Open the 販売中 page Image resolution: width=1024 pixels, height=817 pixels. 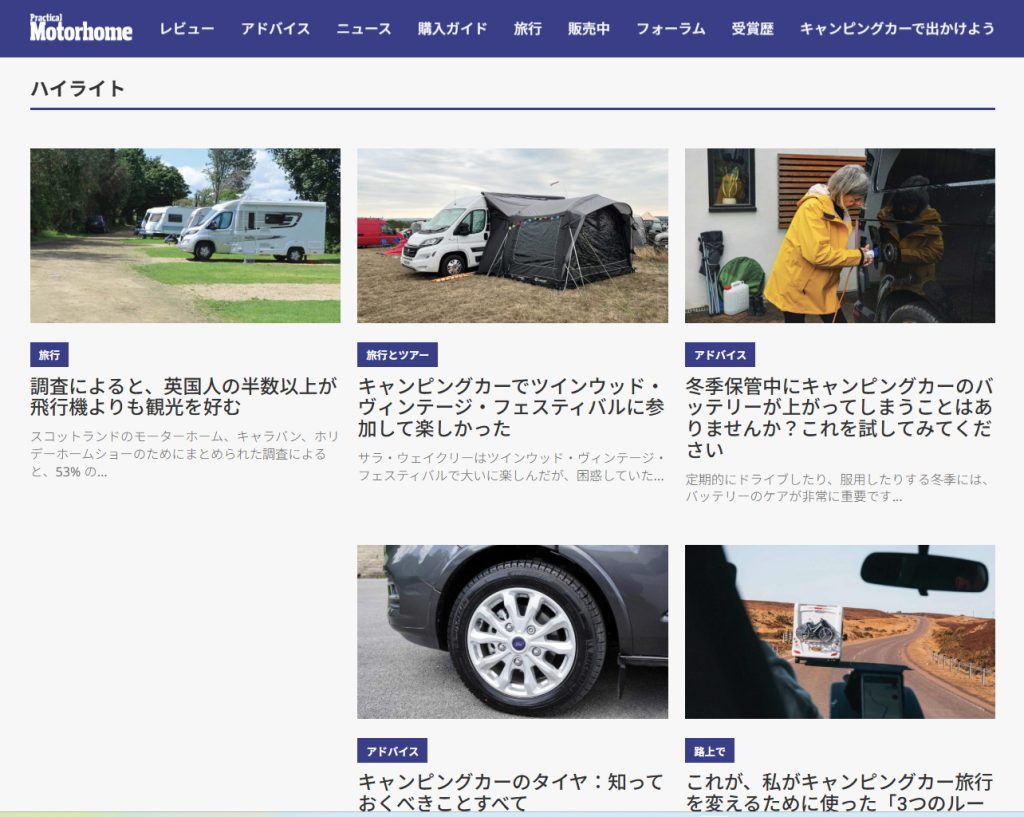tap(589, 30)
